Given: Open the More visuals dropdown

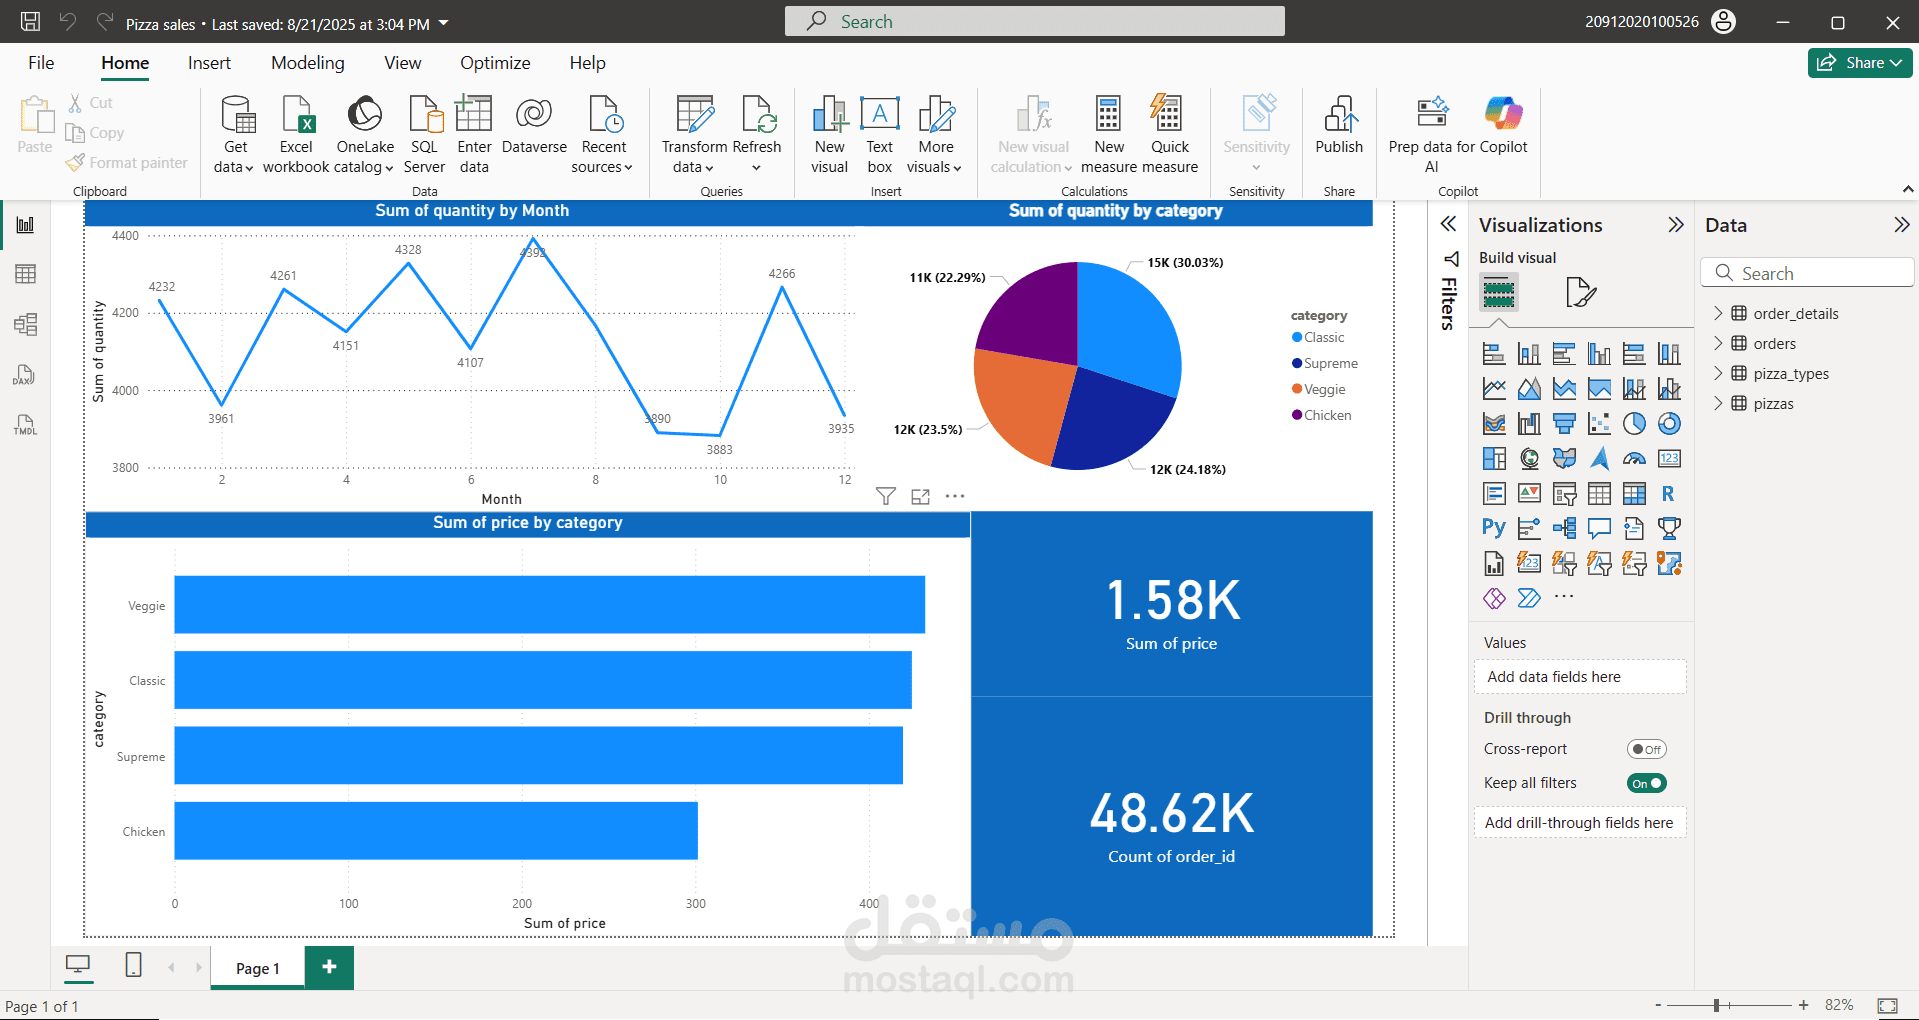Looking at the screenshot, I should pos(935,135).
